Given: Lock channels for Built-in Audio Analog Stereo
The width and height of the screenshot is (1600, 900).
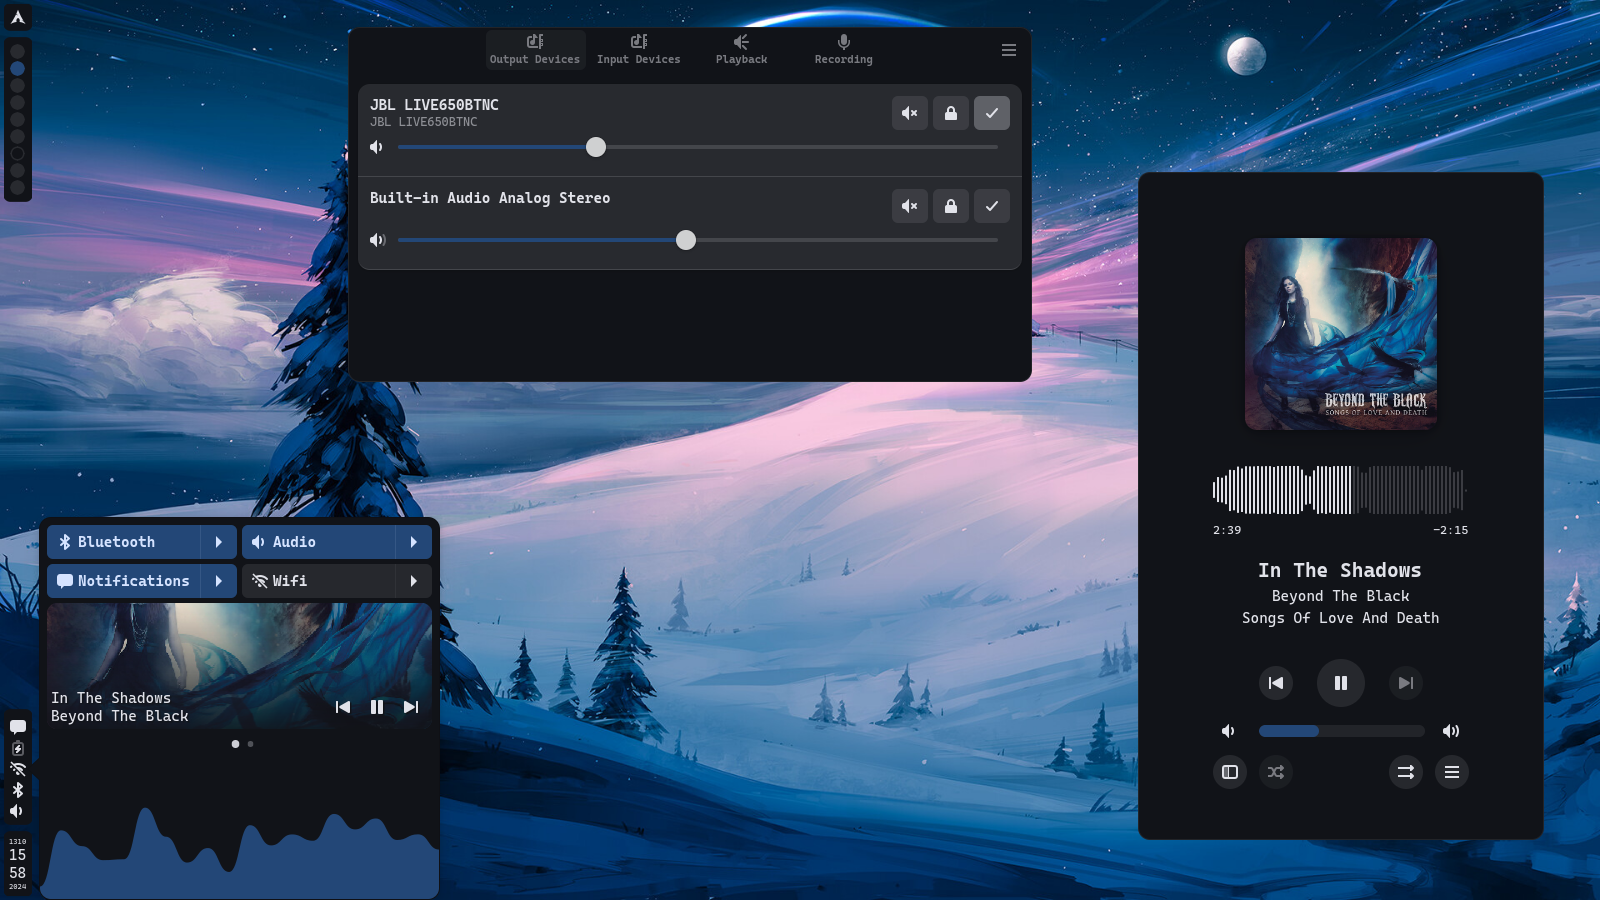Looking at the screenshot, I should coord(951,206).
